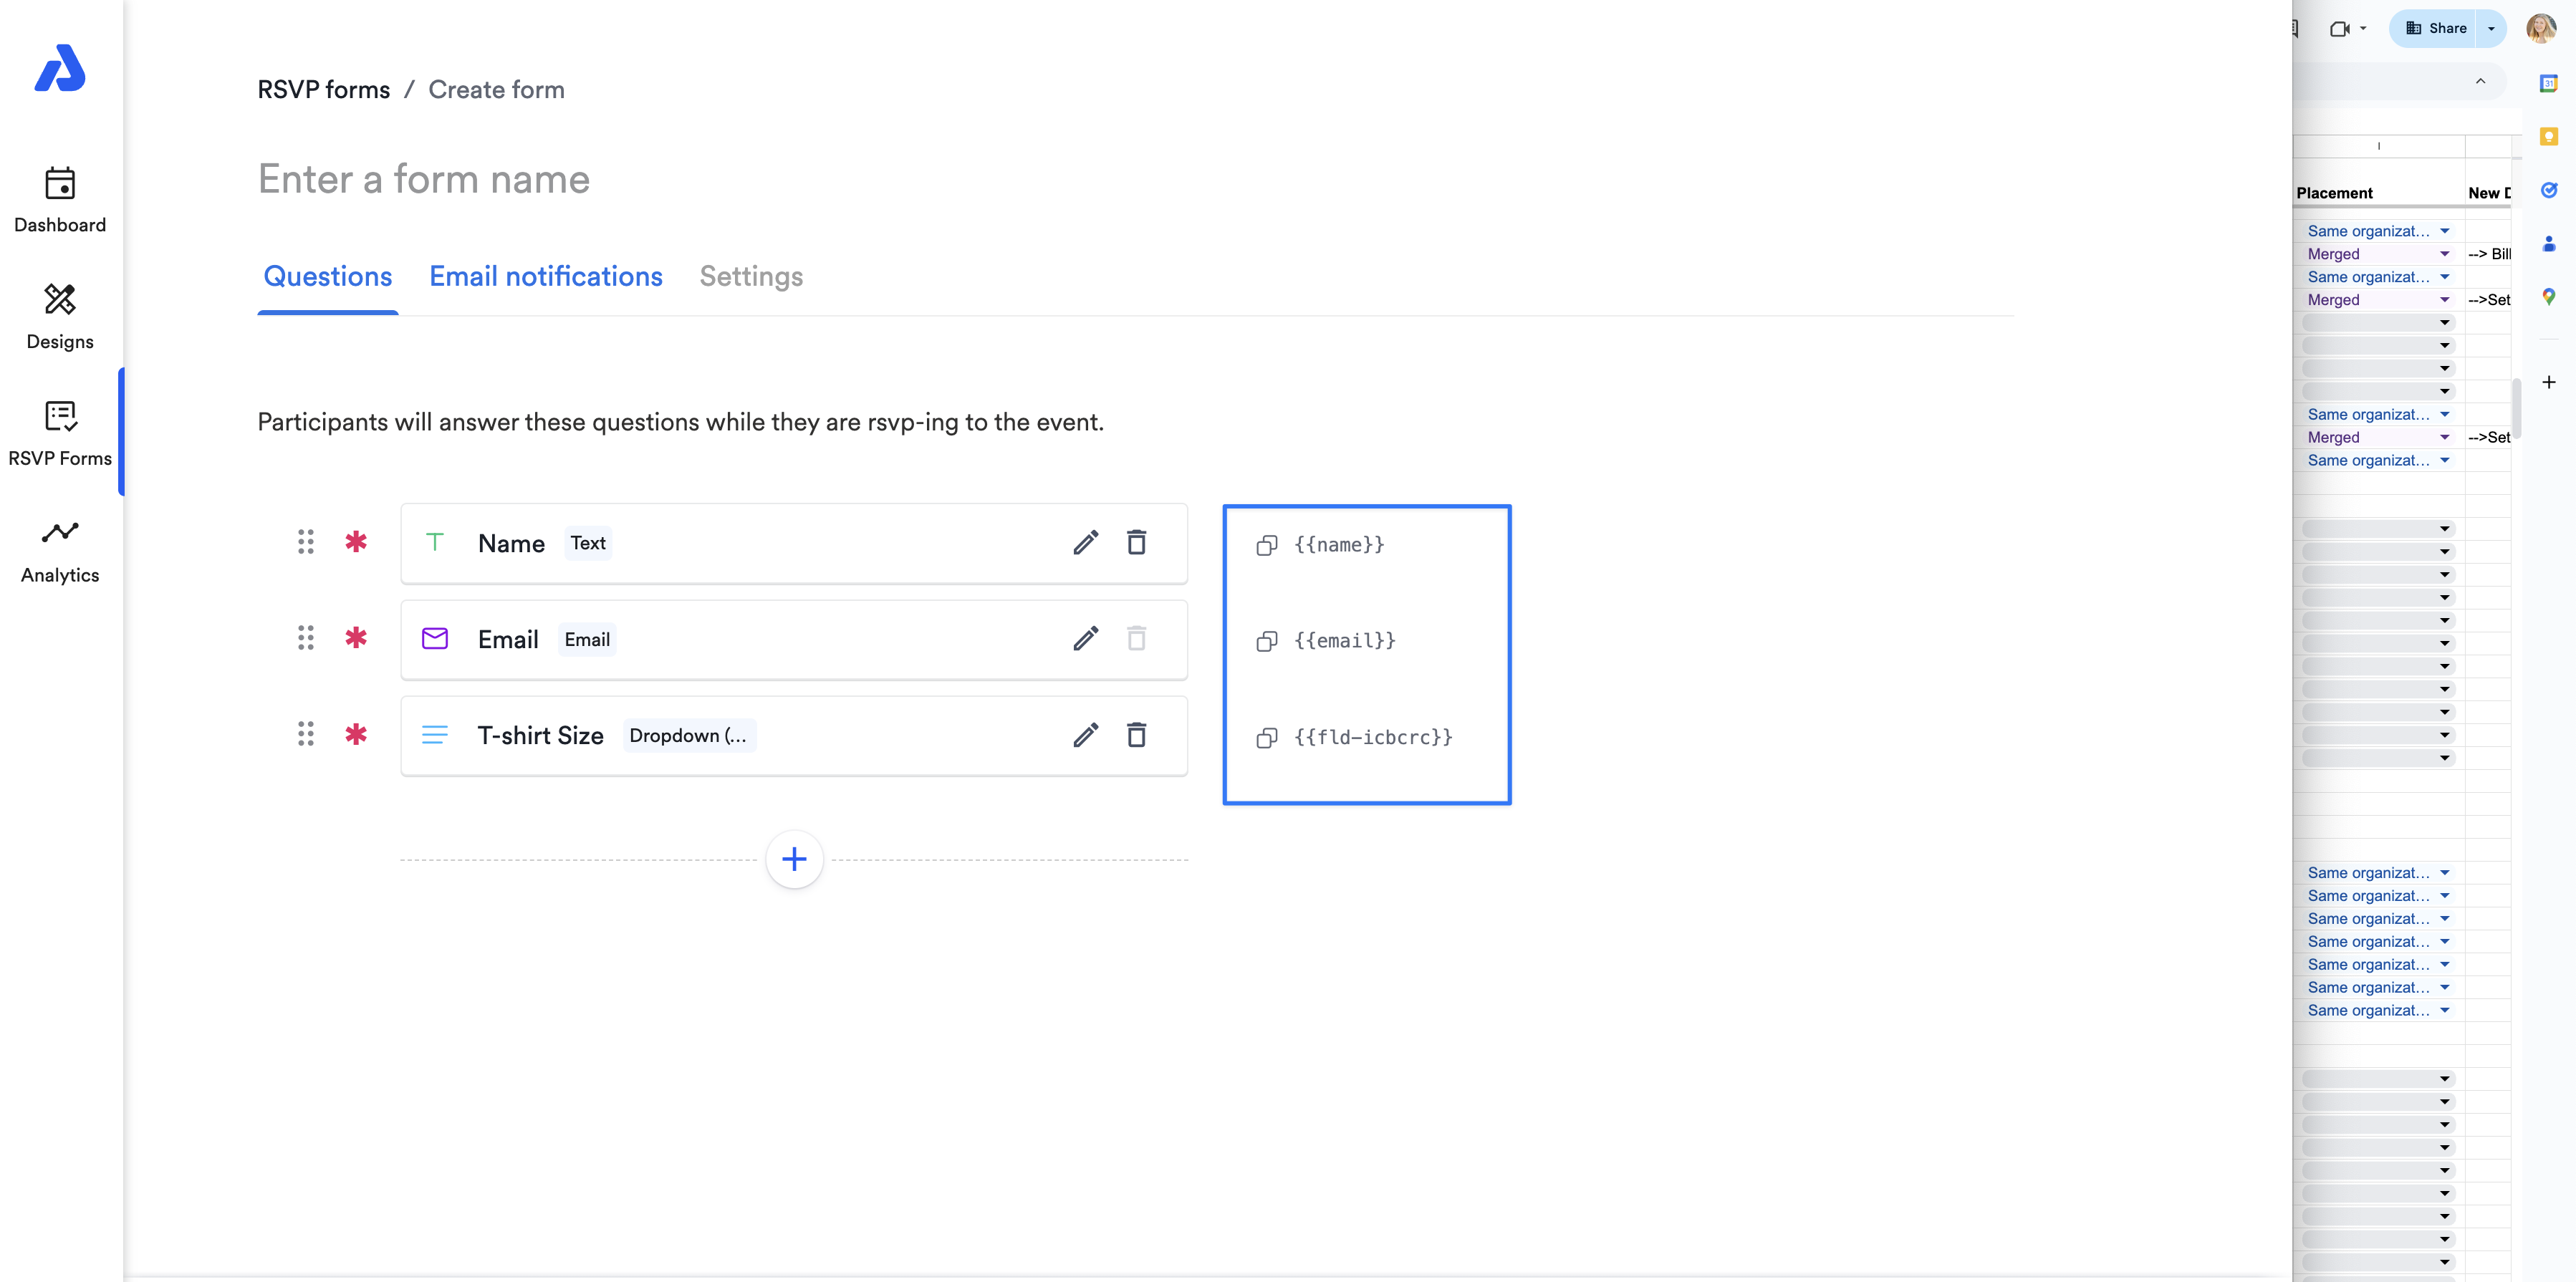Image resolution: width=2576 pixels, height=1282 pixels.
Task: Delete the T-shirt Size question
Action: (x=1136, y=735)
